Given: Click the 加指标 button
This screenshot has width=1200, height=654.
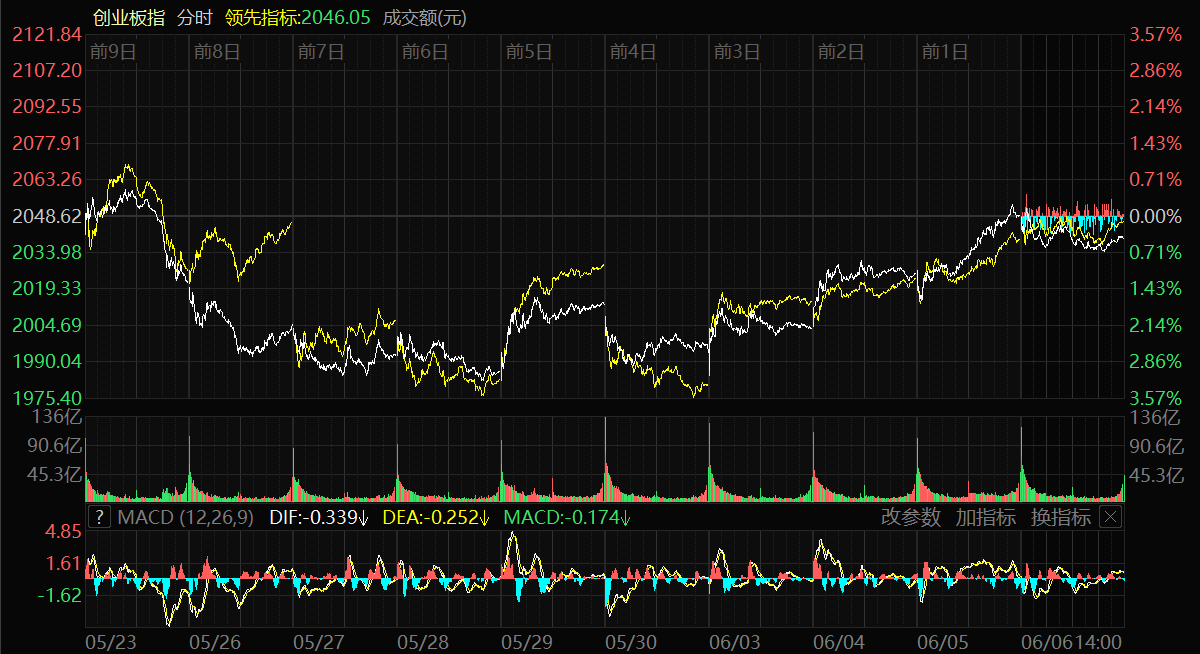Looking at the screenshot, I should tap(986, 517).
